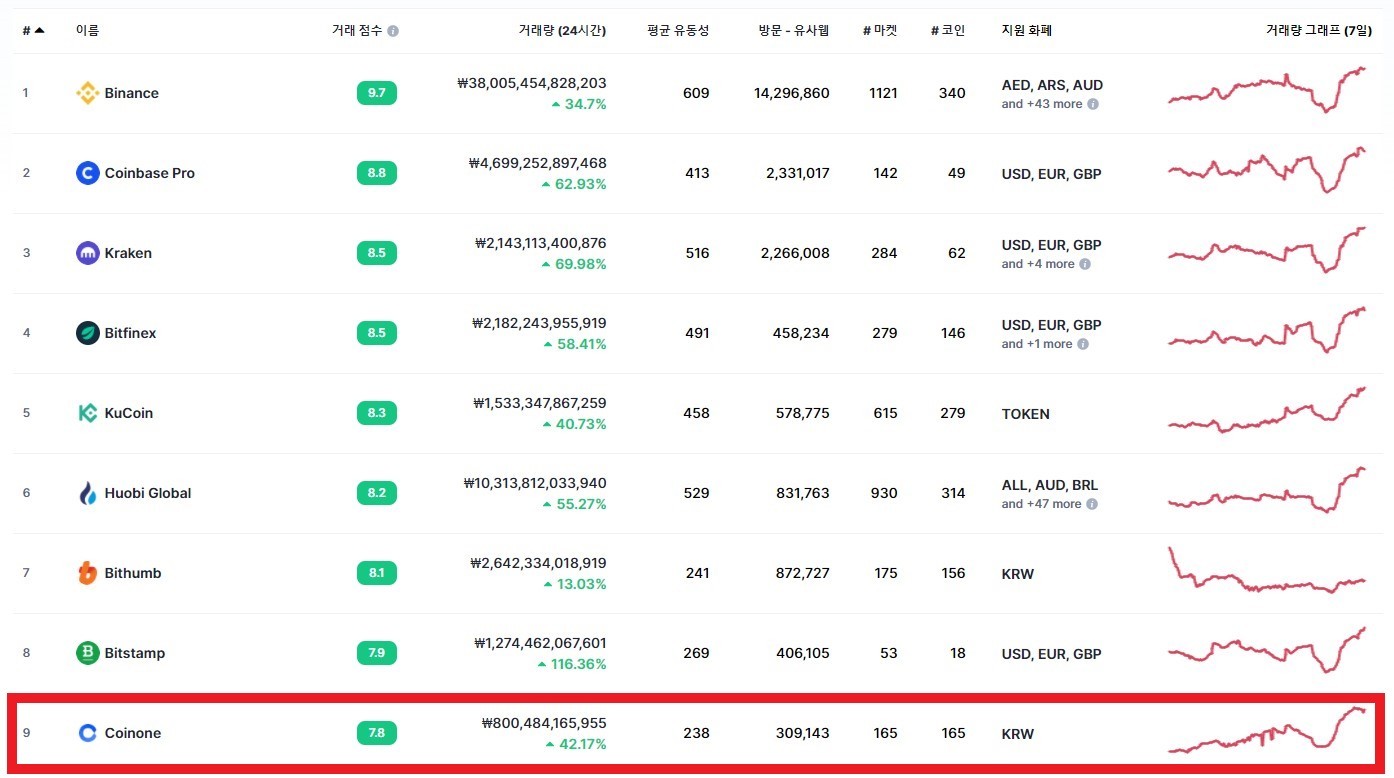Open the Bithumb exchange link

point(133,573)
